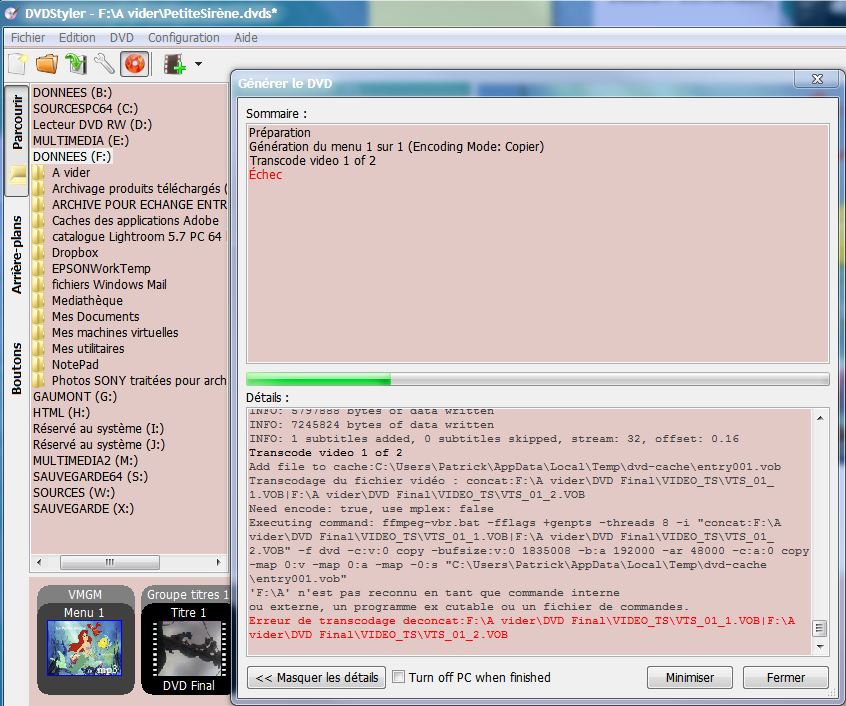
Task: Click the Préparation summary line
Action: pyautogui.click(x=279, y=133)
